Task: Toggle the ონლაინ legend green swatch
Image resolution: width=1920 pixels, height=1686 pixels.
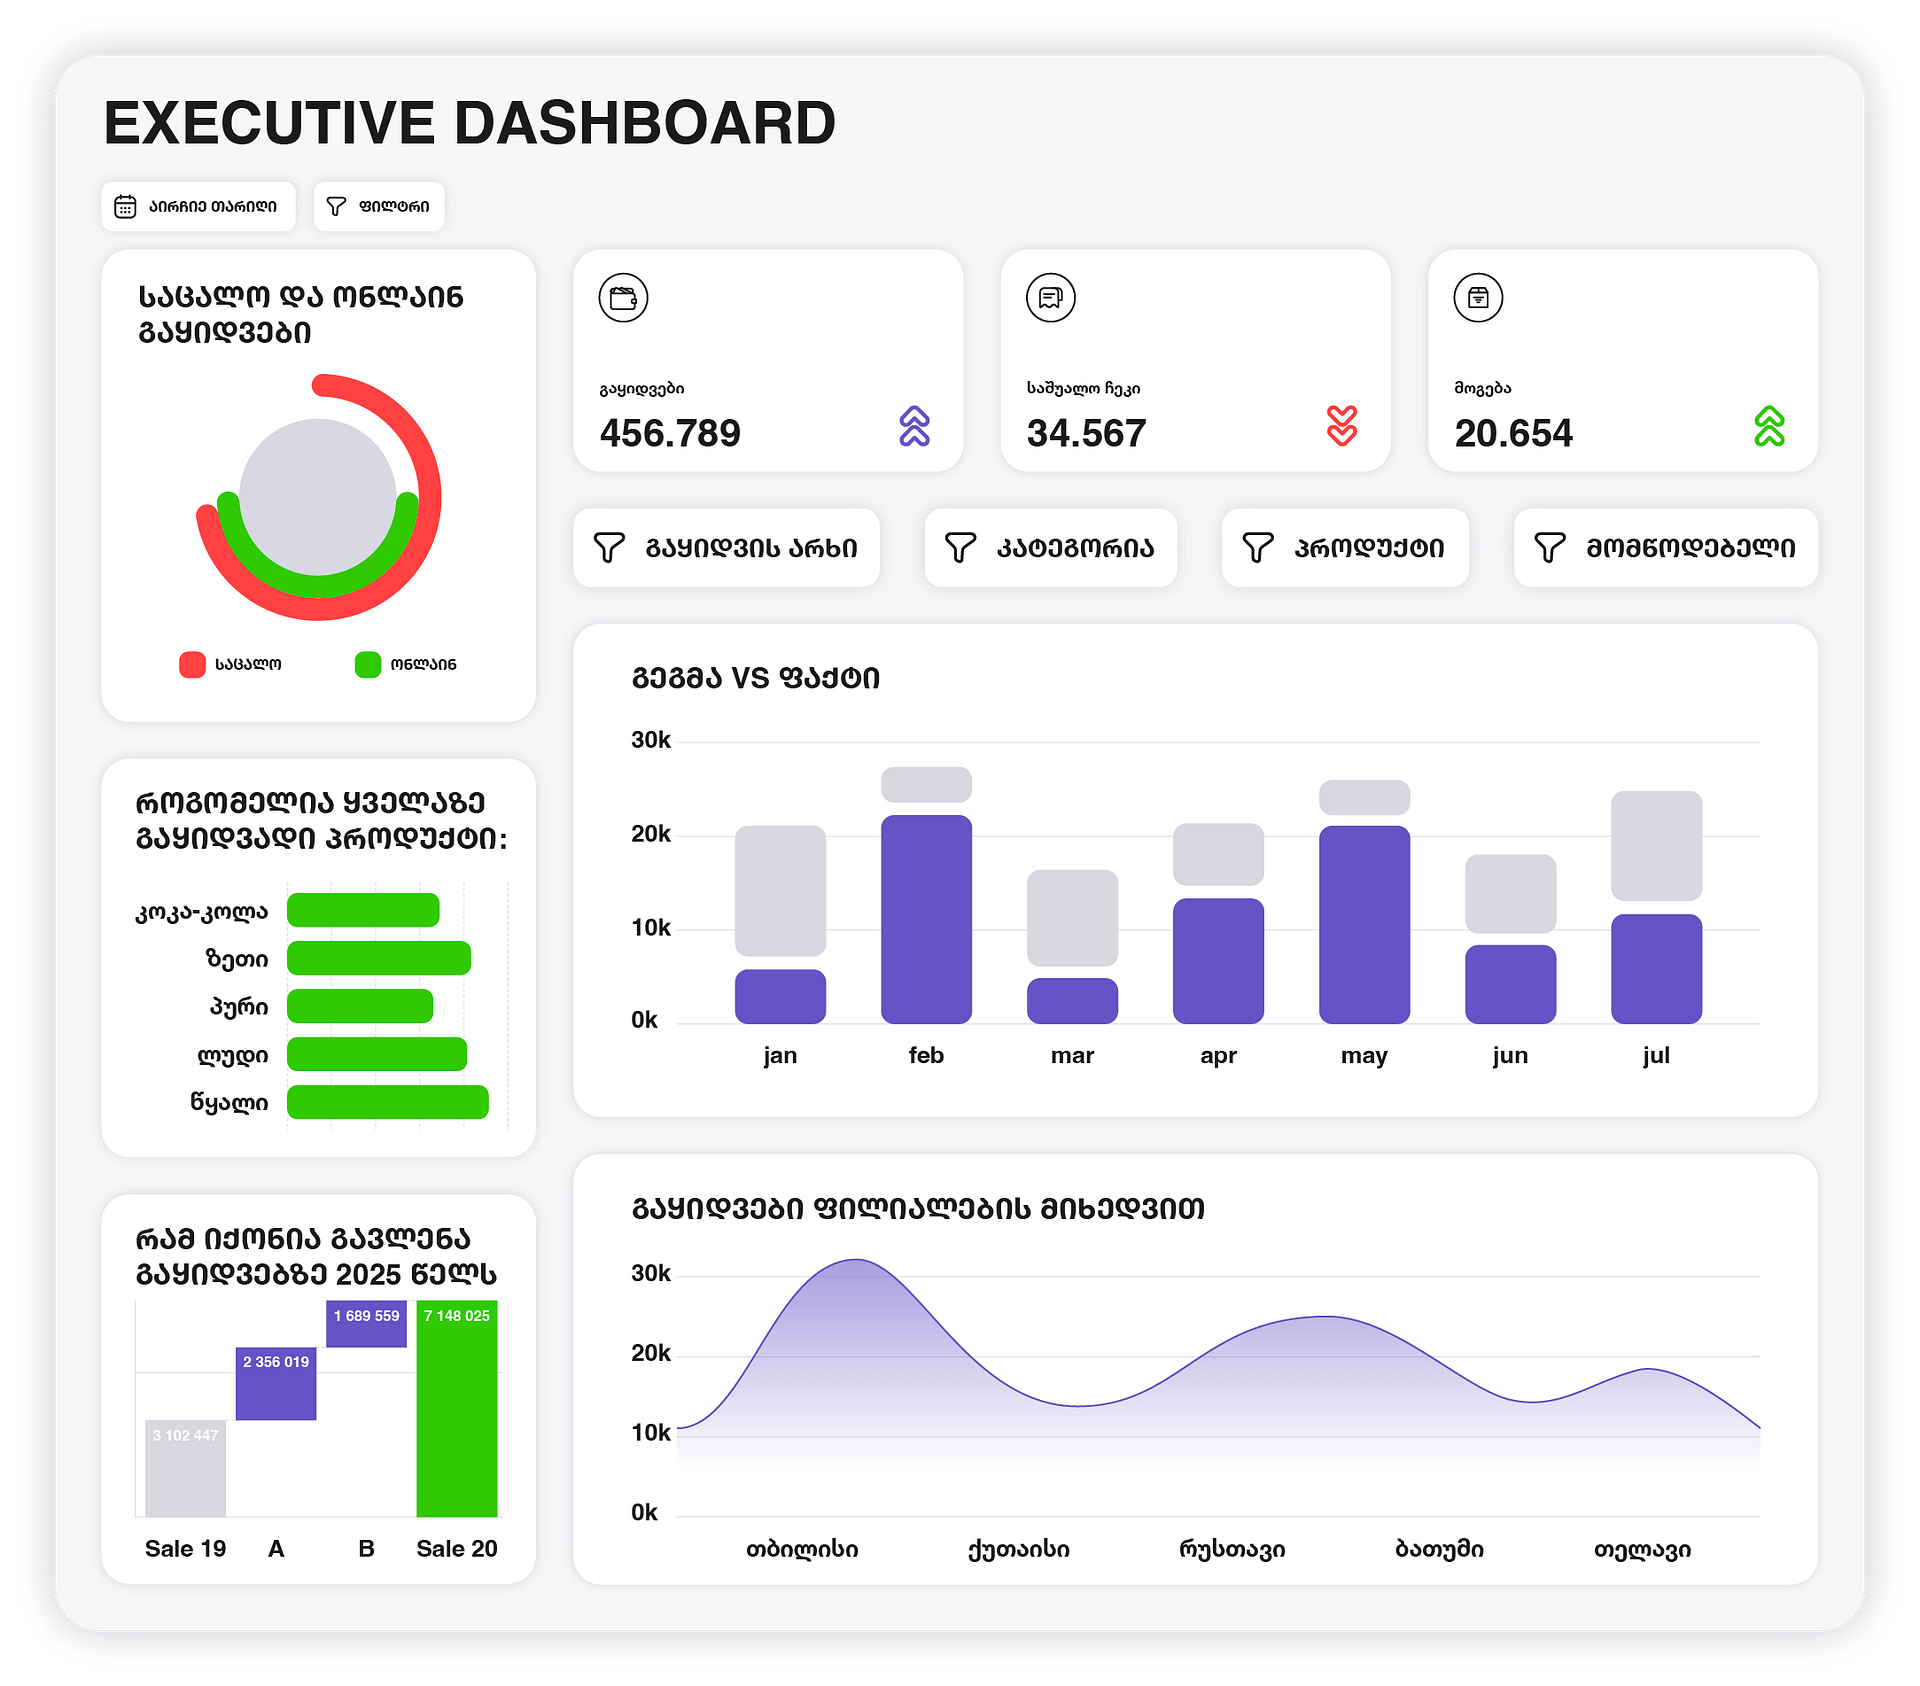Action: [368, 664]
